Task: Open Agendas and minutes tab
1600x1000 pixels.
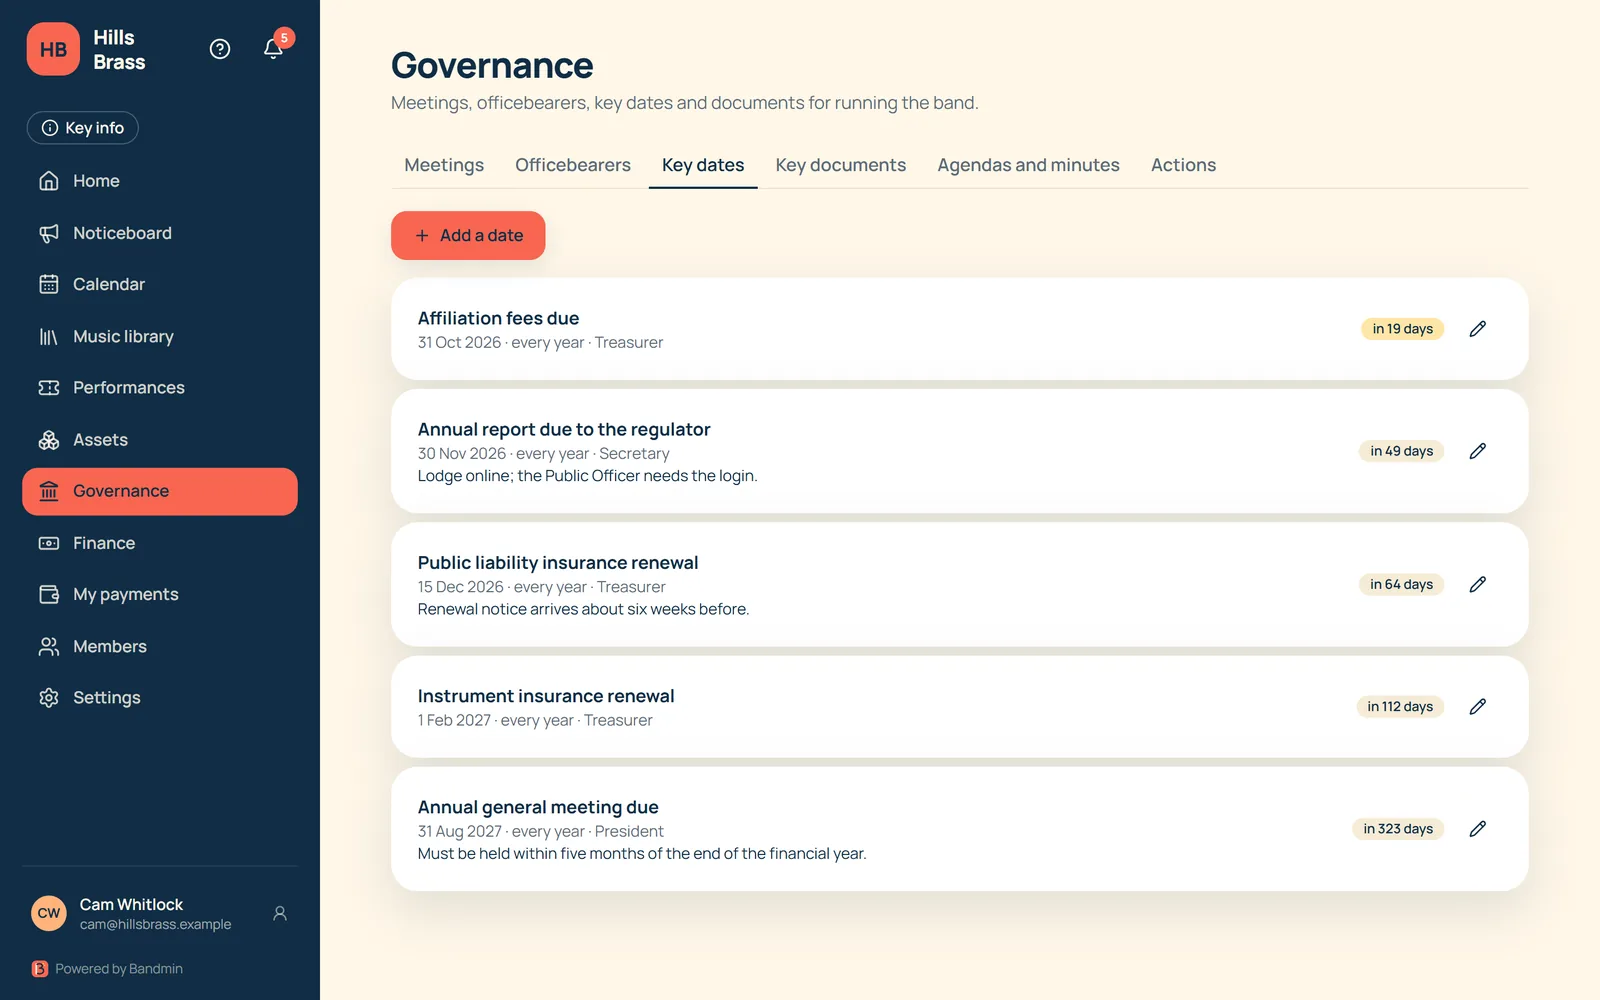Action: tap(1028, 165)
